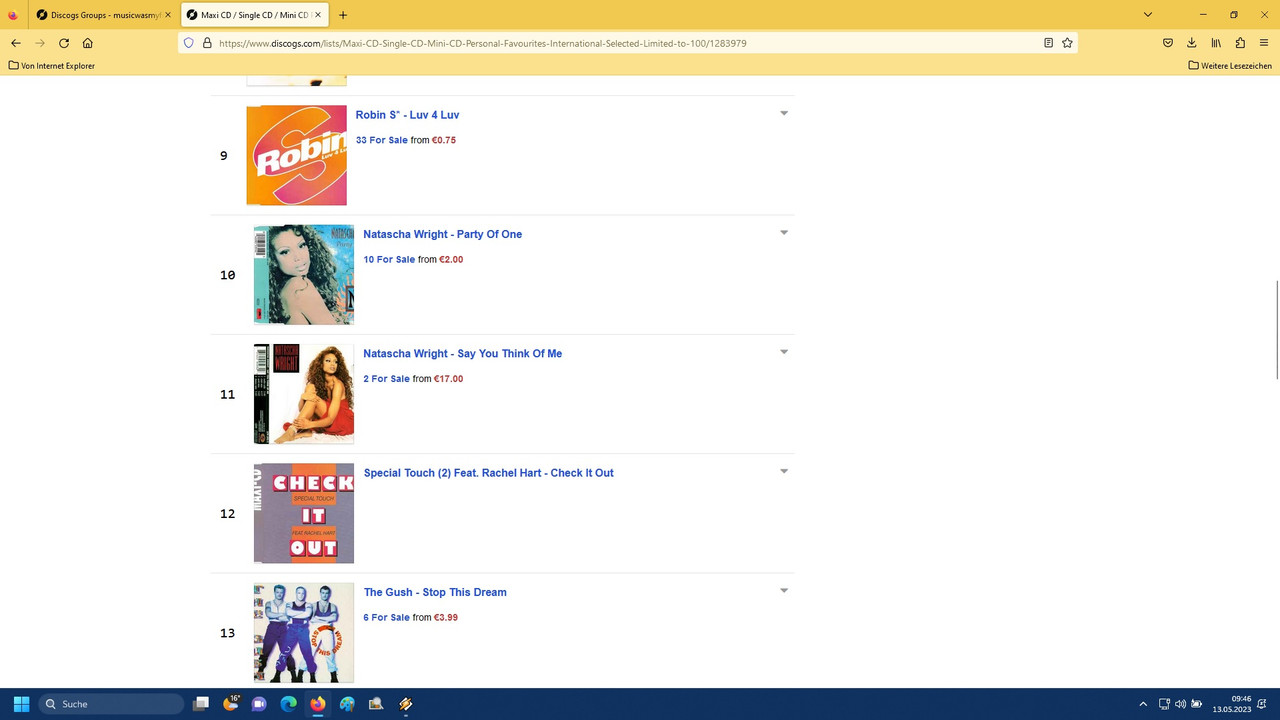Viewport: 1280px width, 720px height.
Task: Click the site security padlock icon
Action: pyautogui.click(x=207, y=43)
